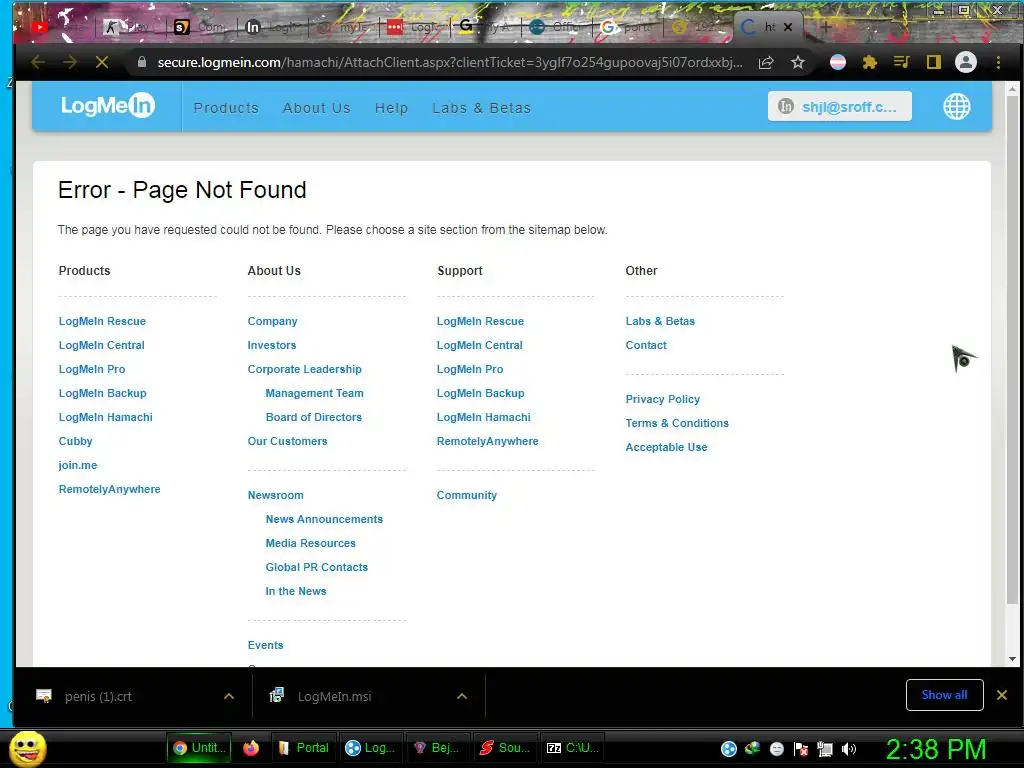1024x768 pixels.
Task: Switch to the 7-Zip C:\U... taskbar window
Action: (571, 748)
